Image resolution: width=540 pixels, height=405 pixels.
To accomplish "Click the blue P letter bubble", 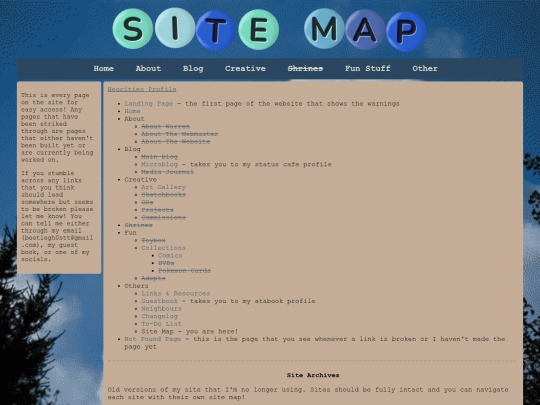I will tap(406, 31).
